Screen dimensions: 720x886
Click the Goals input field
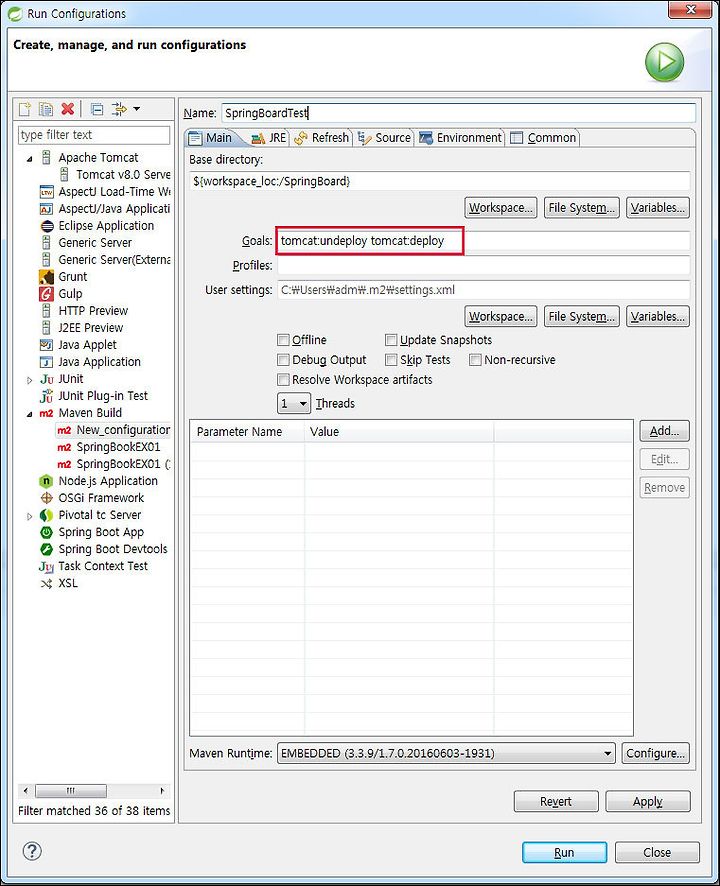pyautogui.click(x=483, y=241)
